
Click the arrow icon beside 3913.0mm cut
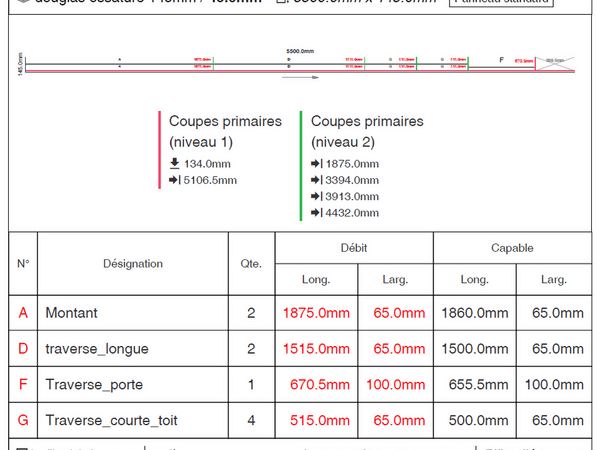(x=317, y=196)
